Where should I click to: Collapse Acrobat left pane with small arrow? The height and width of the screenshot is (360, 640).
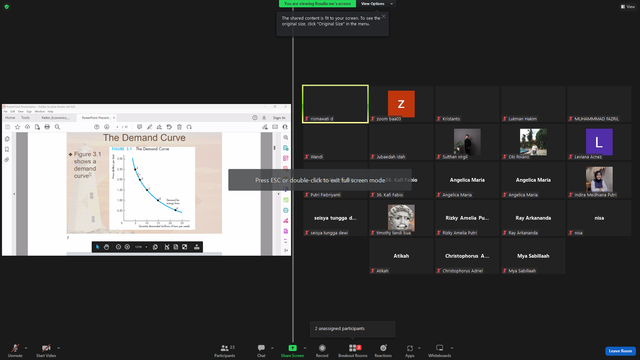[x=14, y=193]
